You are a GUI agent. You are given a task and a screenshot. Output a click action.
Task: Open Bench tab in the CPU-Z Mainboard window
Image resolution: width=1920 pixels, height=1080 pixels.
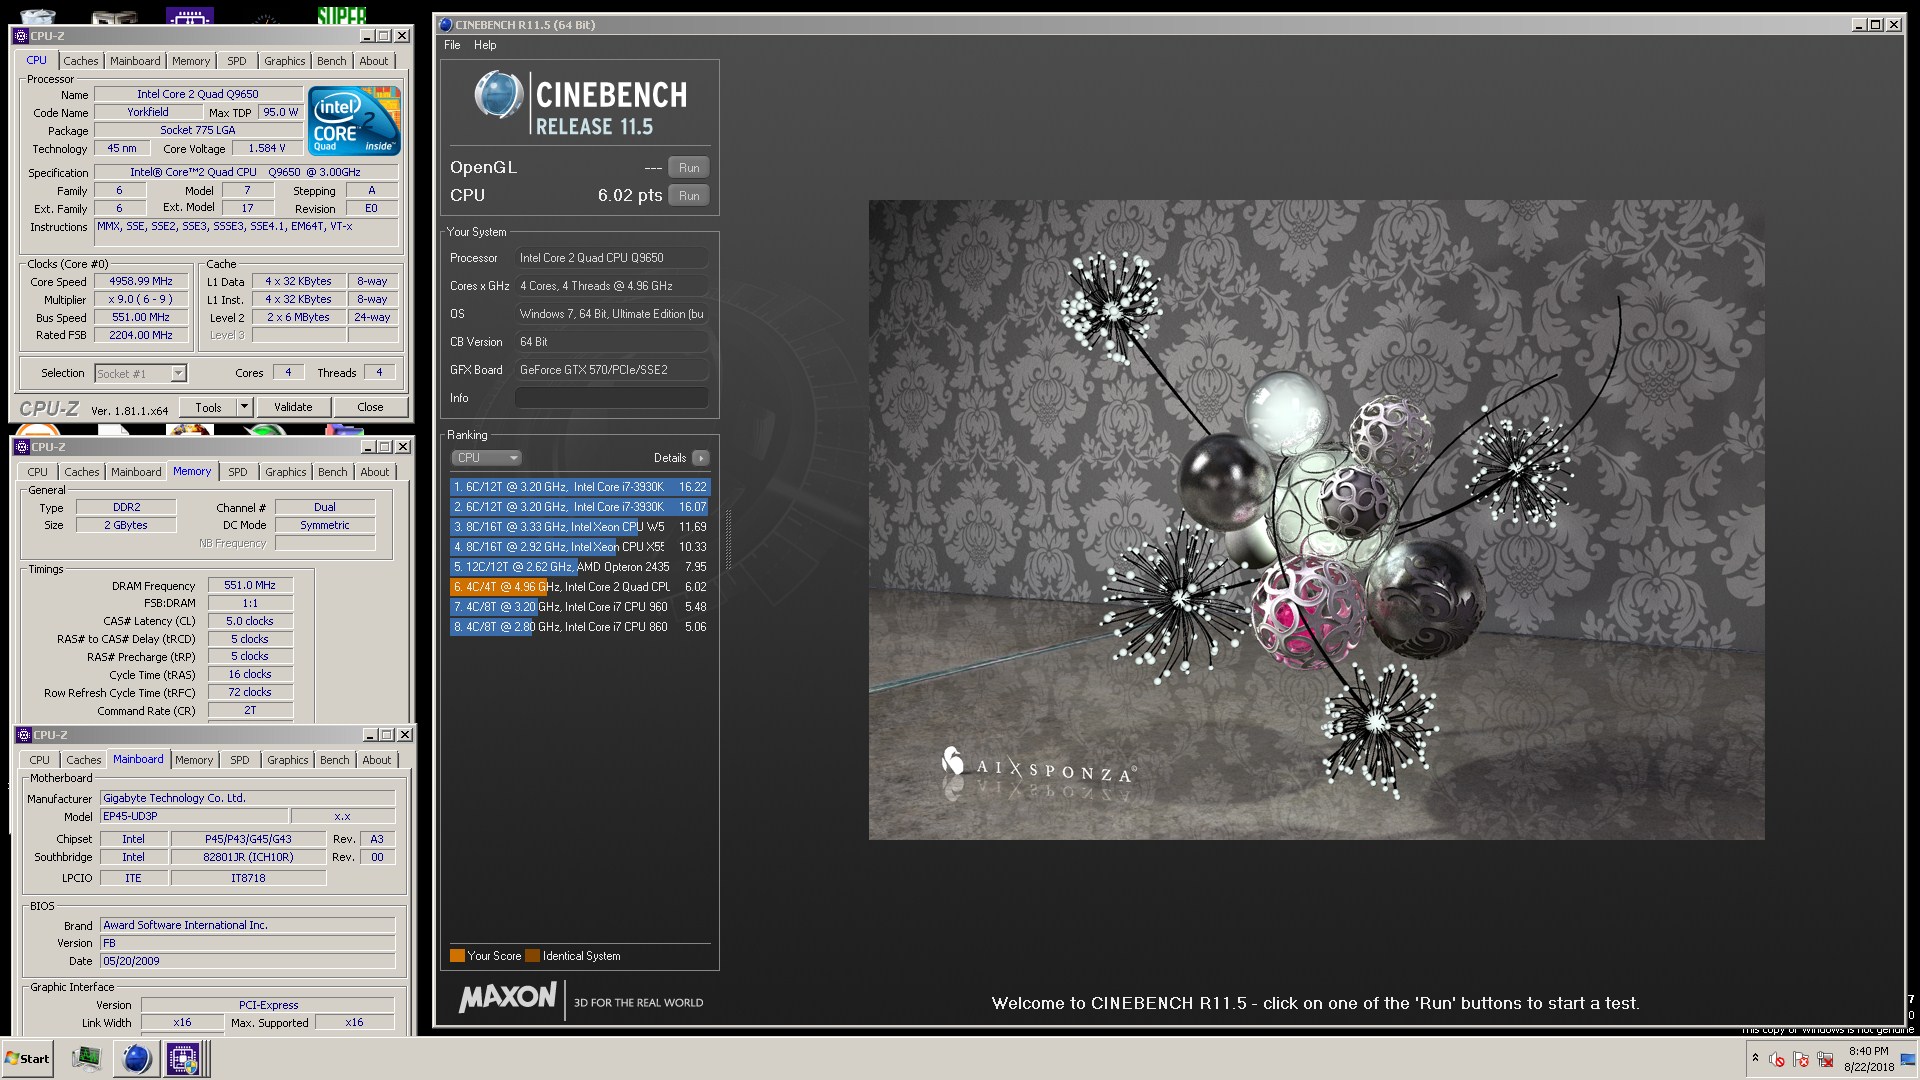coord(335,760)
